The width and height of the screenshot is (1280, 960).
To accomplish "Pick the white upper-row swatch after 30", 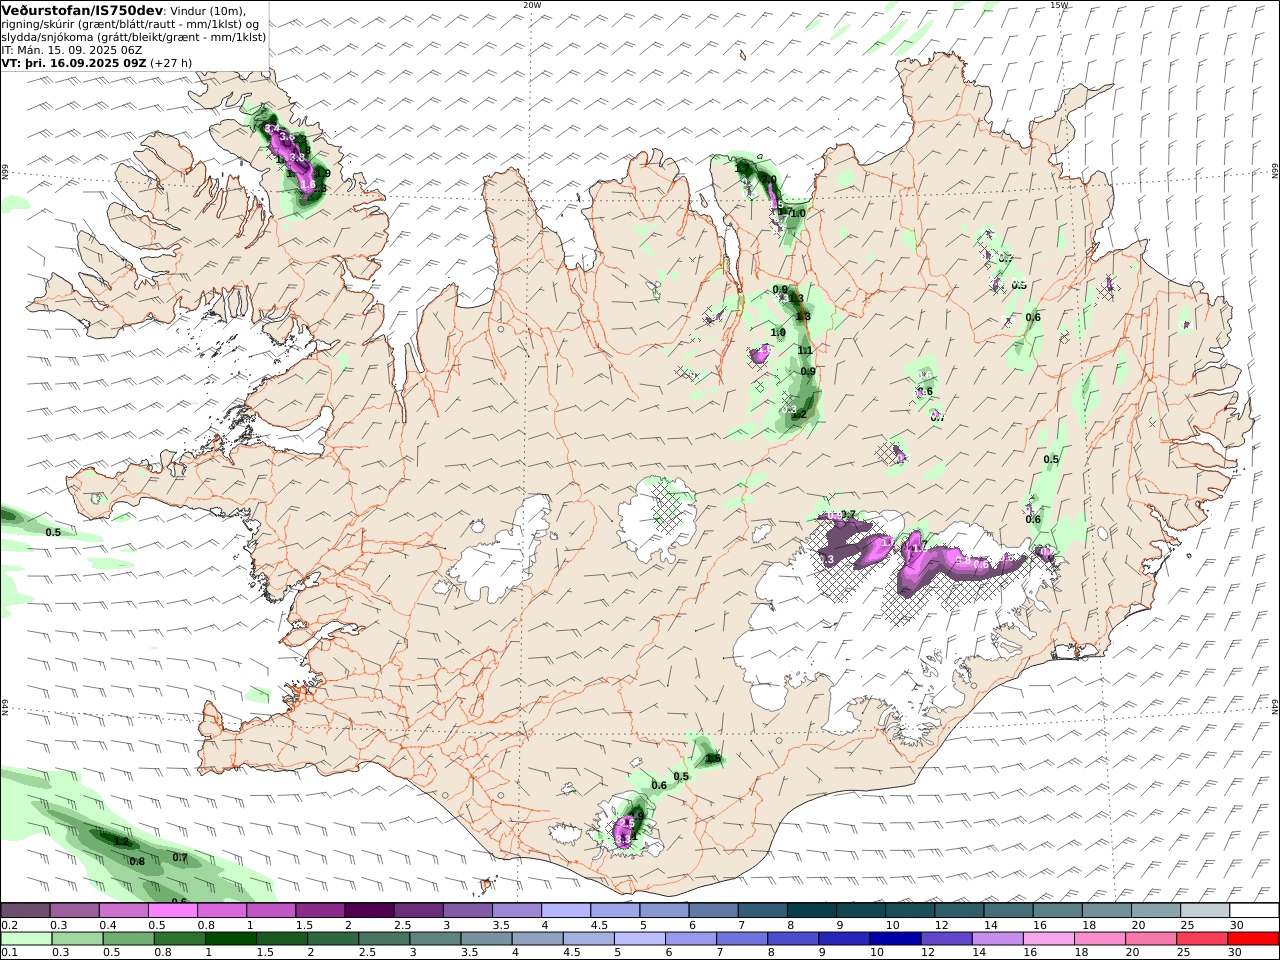I will [x=1255, y=910].
